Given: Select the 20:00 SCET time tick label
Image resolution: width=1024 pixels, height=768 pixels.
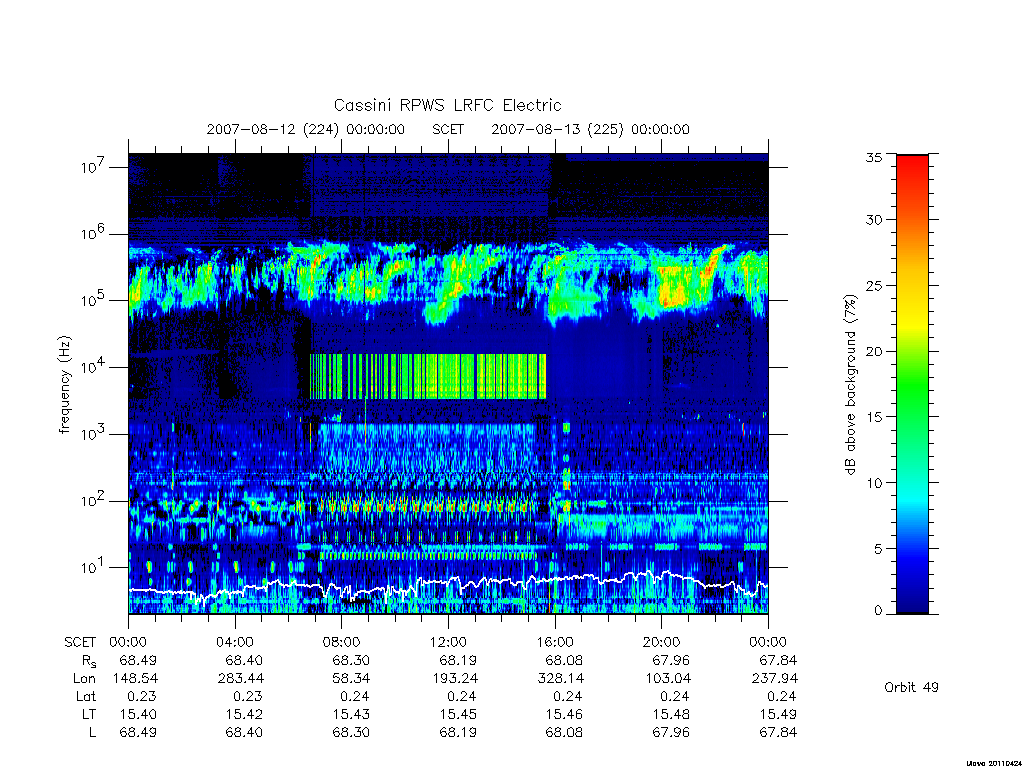Looking at the screenshot, I should pos(661,642).
